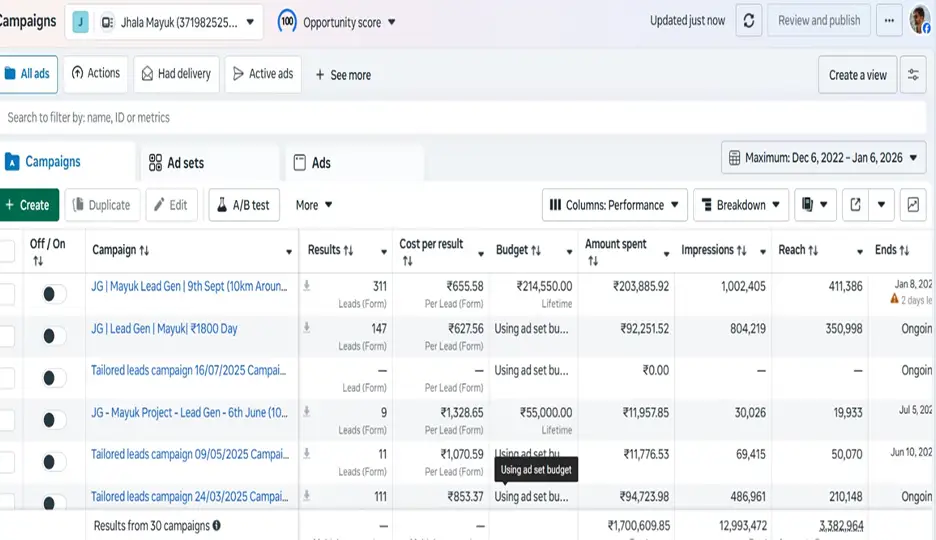This screenshot has height=540, width=936.
Task: Click the search and filter input field
Action: click(400, 118)
